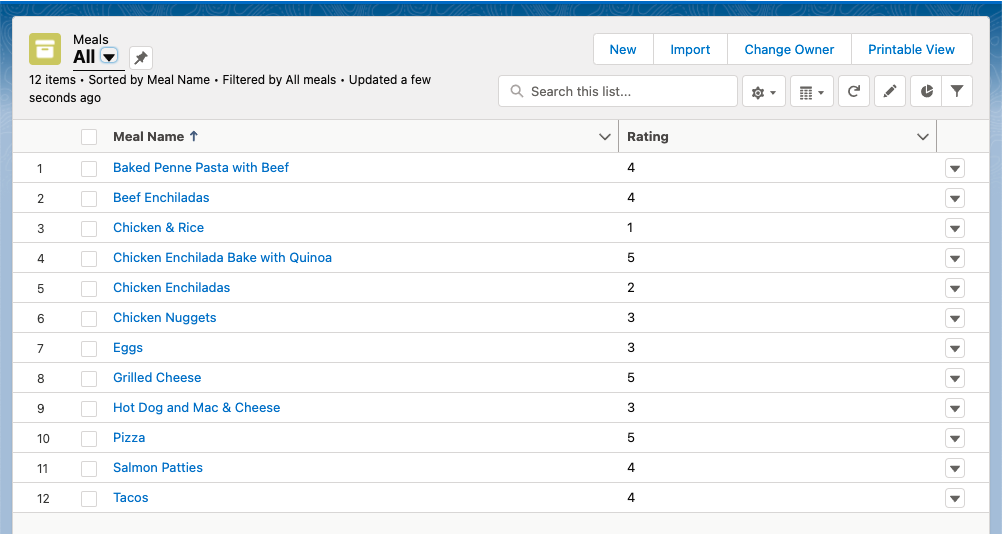The width and height of the screenshot is (1002, 534).
Task: Open the All list view dropdown
Action: [109, 57]
